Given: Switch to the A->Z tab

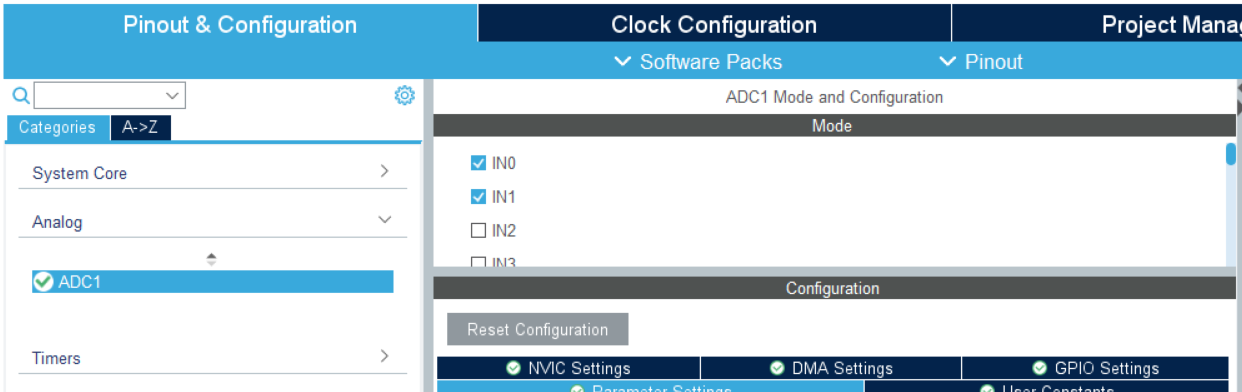Looking at the screenshot, I should click(140, 128).
